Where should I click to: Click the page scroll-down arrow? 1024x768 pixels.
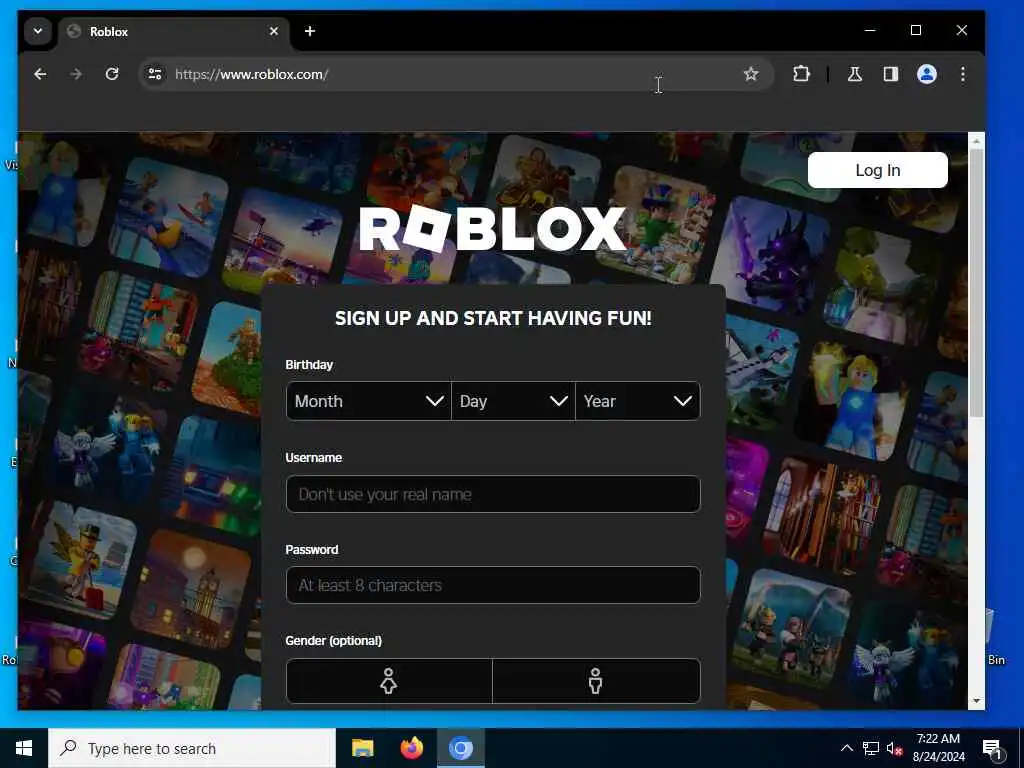[976, 701]
